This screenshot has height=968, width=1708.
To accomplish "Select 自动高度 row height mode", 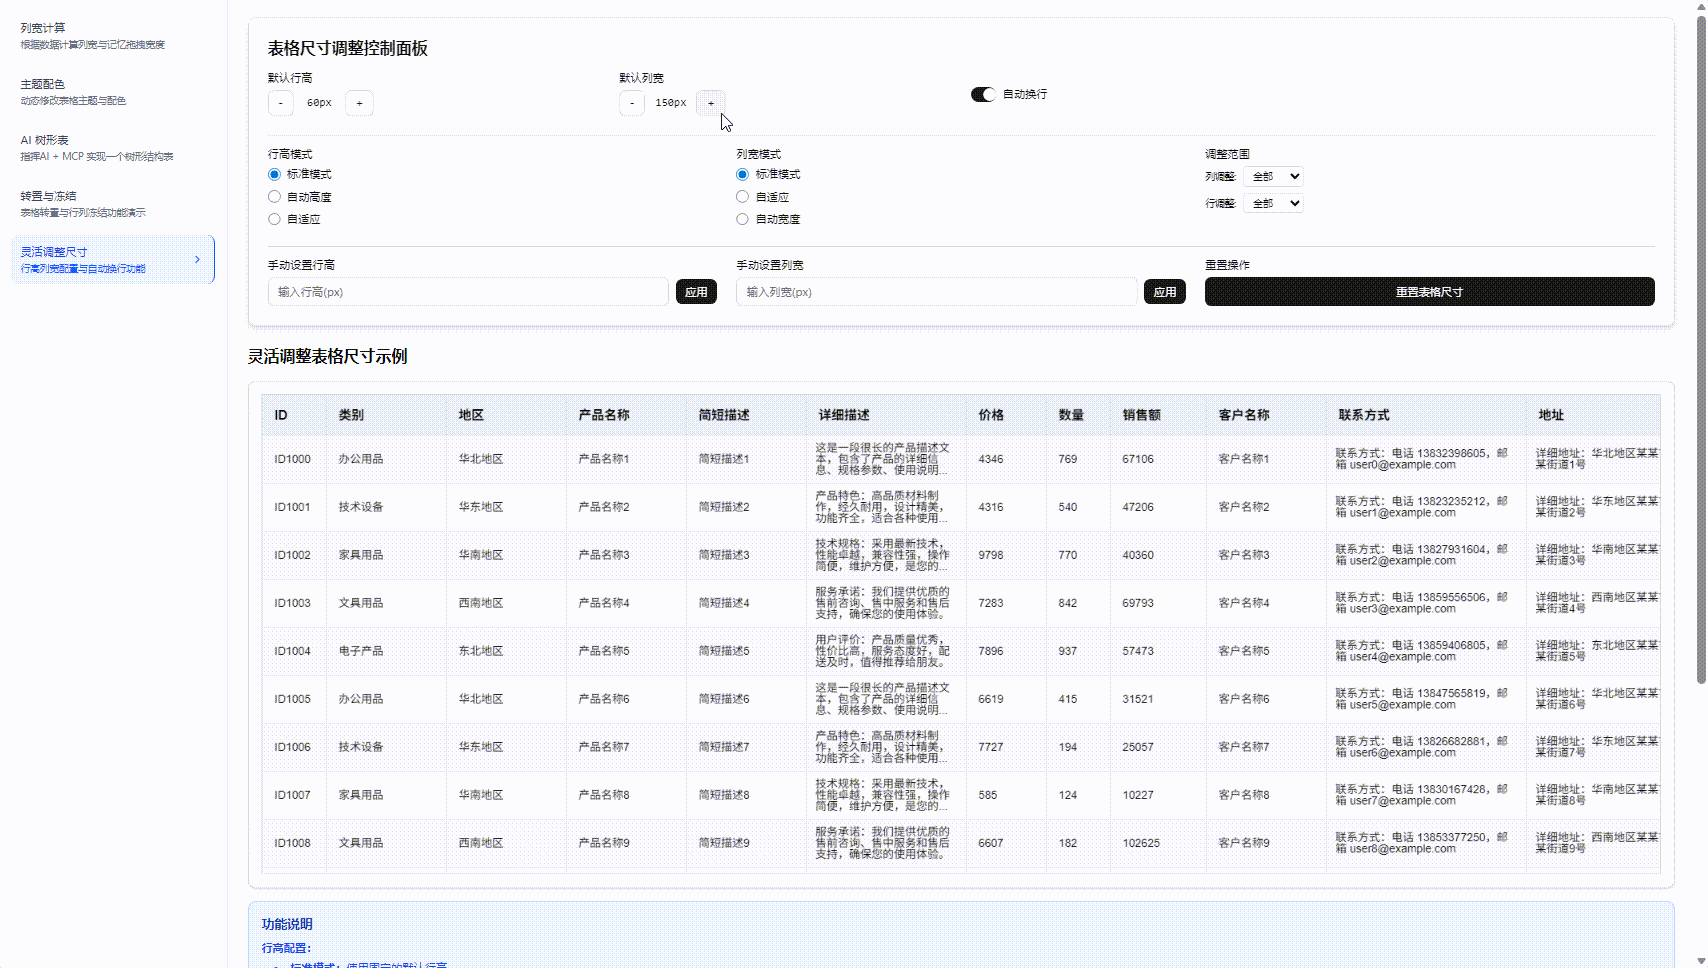I will coord(274,197).
